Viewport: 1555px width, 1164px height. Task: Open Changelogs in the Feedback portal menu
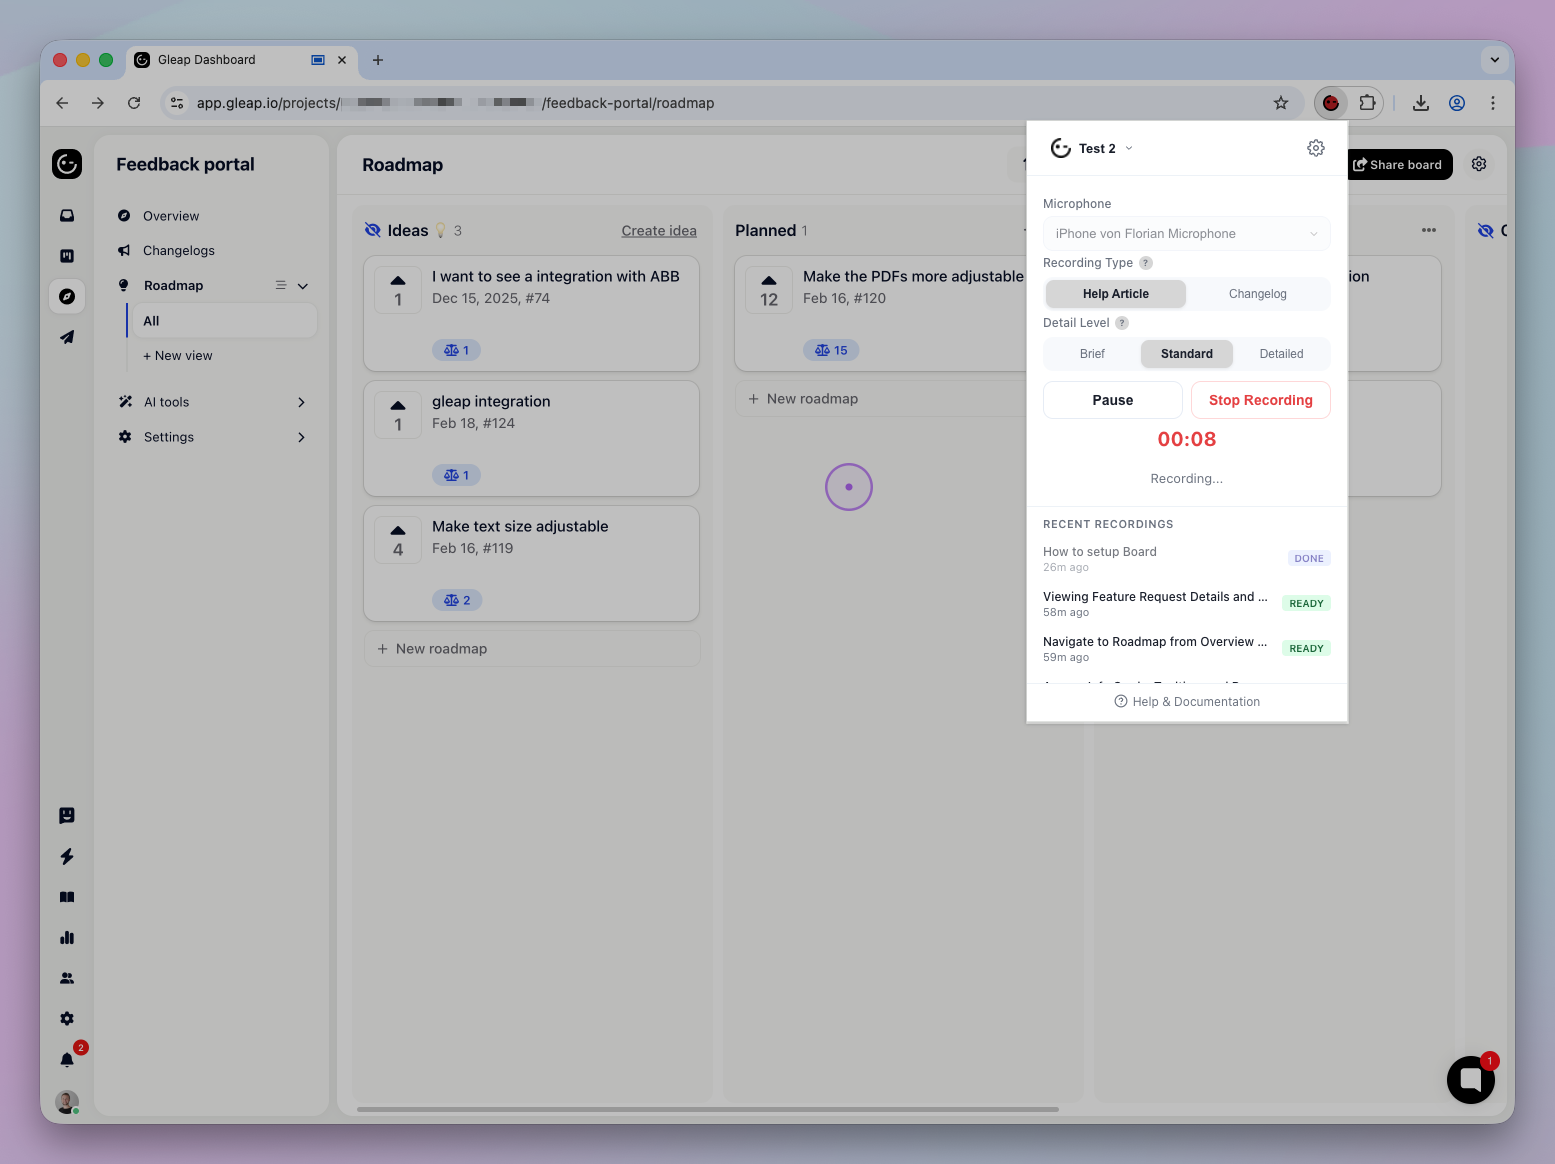[179, 251]
